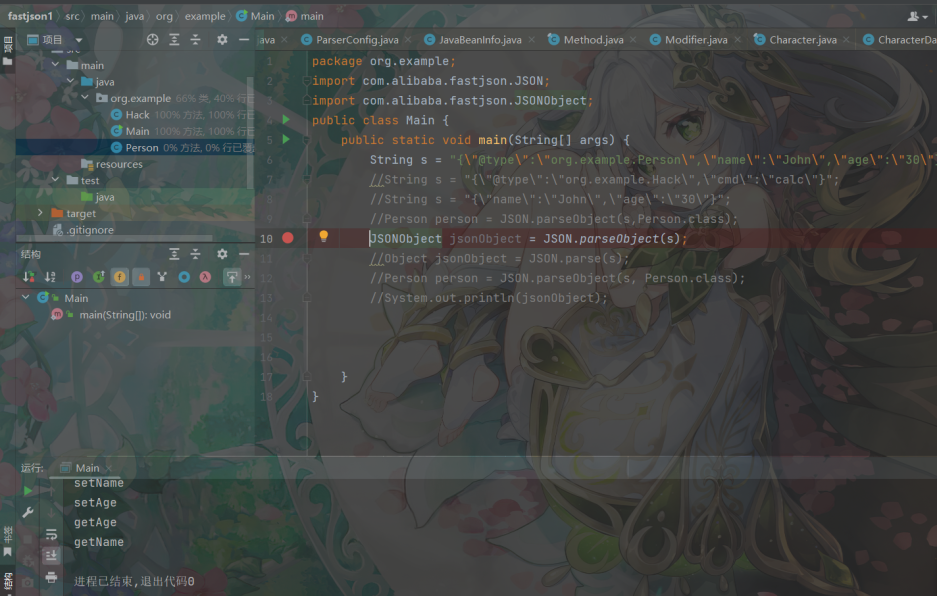Toggle show fields (orange f) filter

click(120, 277)
